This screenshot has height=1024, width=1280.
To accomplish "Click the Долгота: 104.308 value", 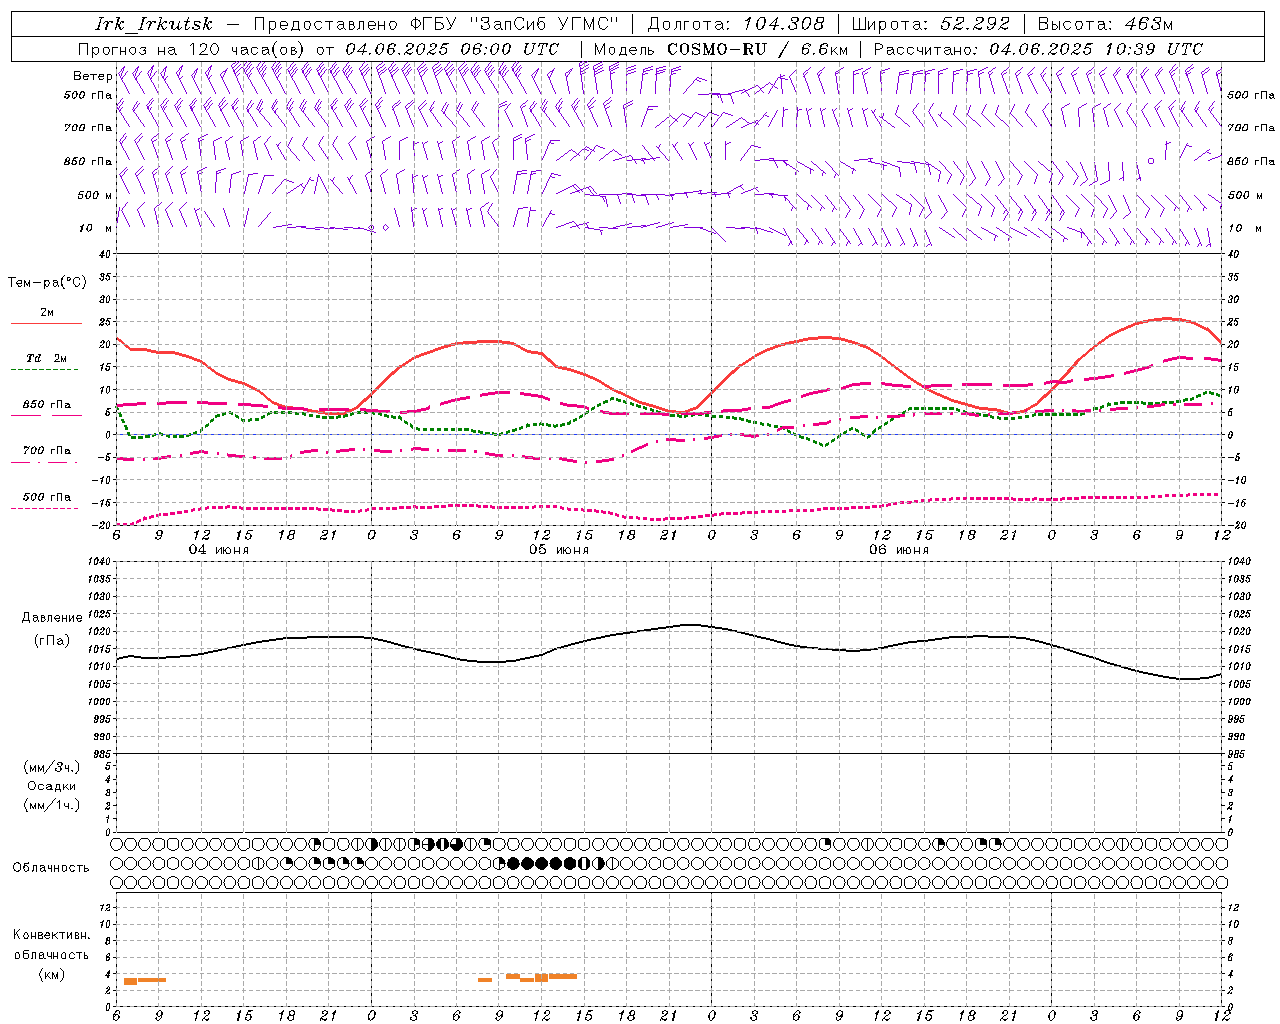I will (736, 24).
